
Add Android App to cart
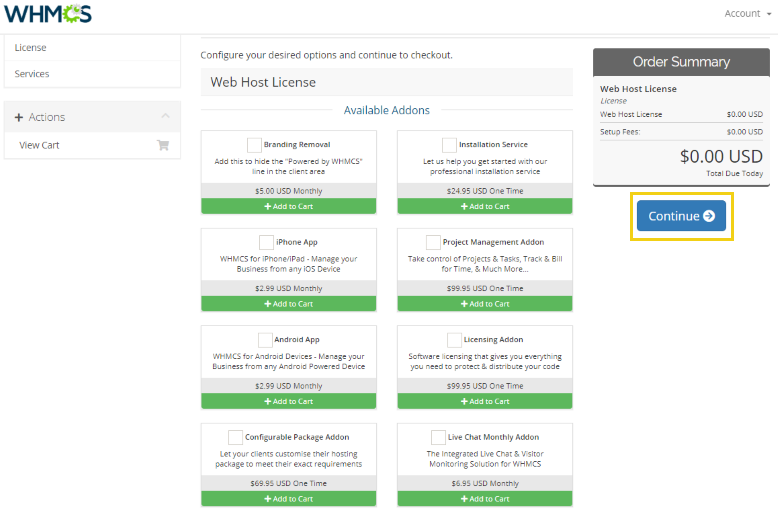288,401
